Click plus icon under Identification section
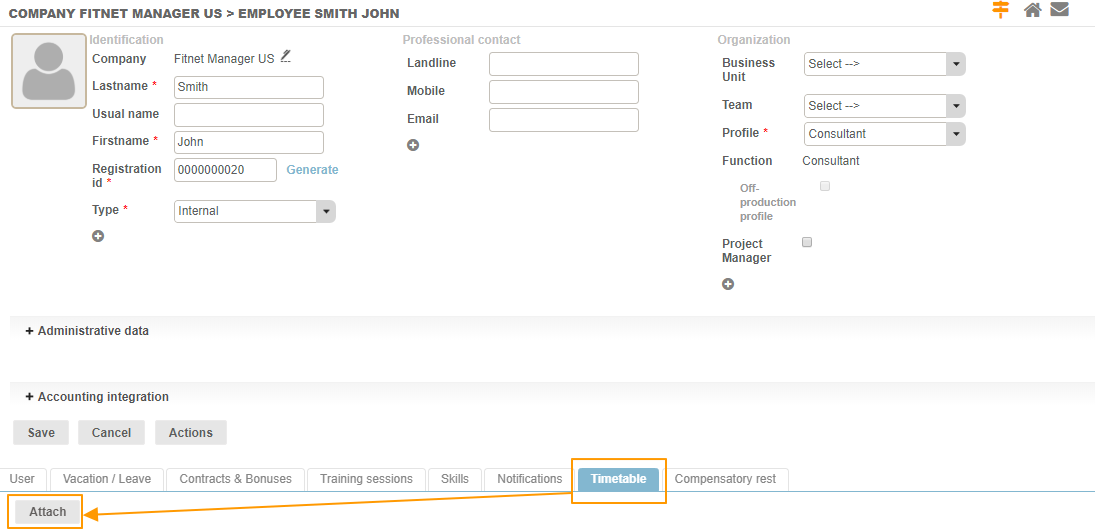The image size is (1095, 531). pos(98,237)
